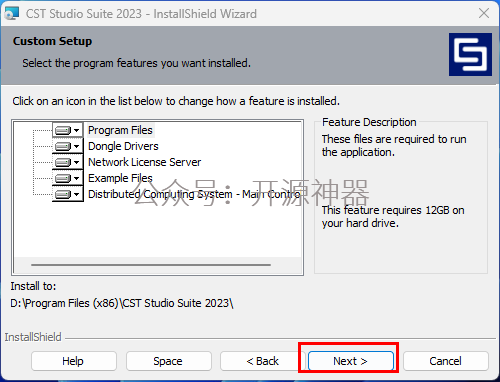Select the Network License Server label
The image size is (500, 382).
(x=144, y=162)
